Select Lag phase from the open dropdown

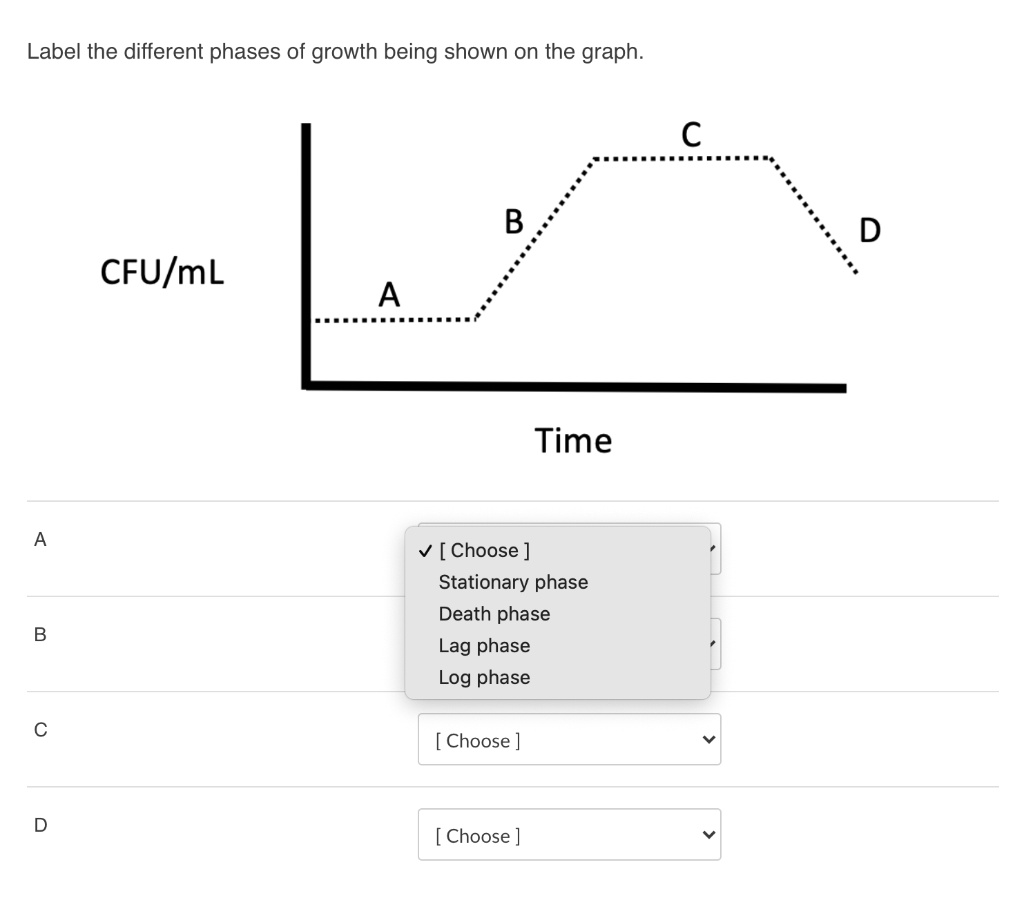tap(484, 645)
